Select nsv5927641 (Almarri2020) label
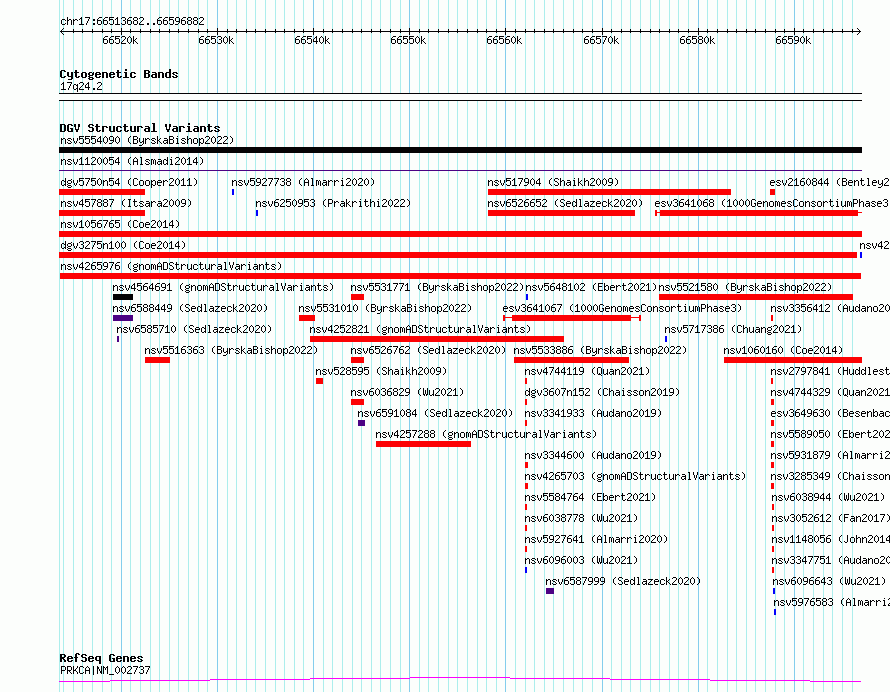This screenshot has height=692, width=890. [x=596, y=539]
